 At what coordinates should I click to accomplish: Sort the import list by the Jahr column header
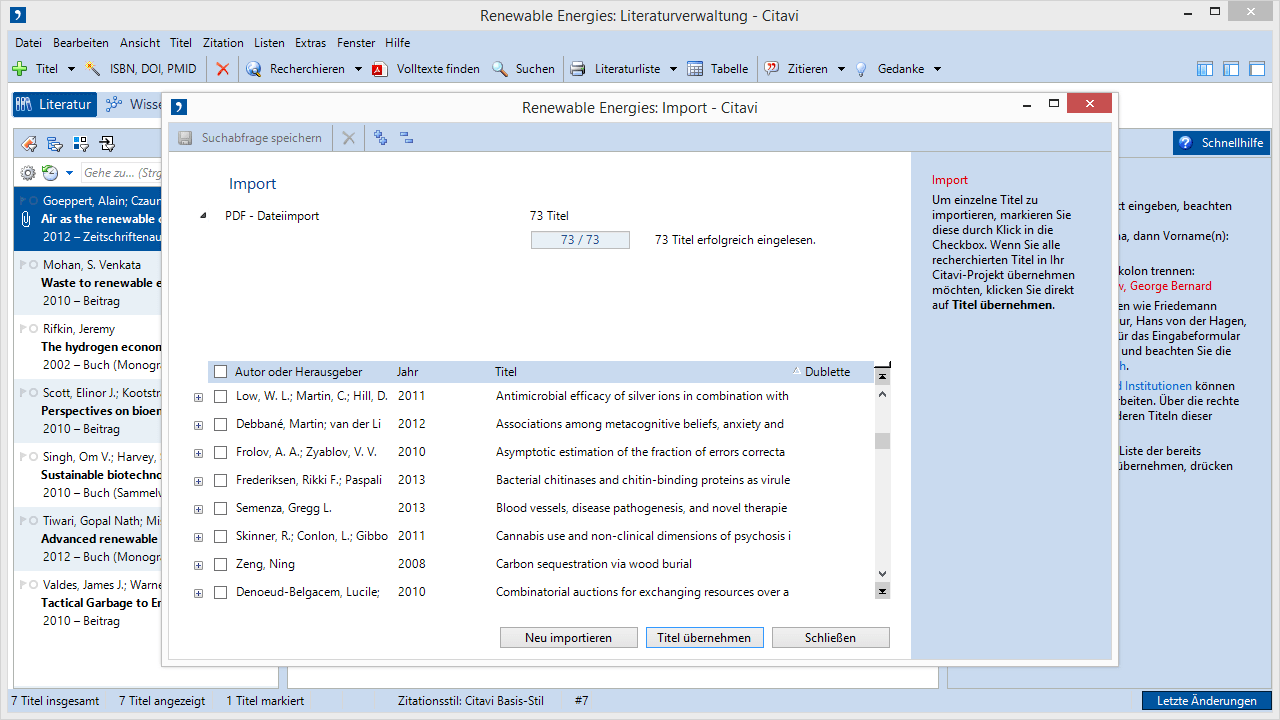(x=408, y=372)
